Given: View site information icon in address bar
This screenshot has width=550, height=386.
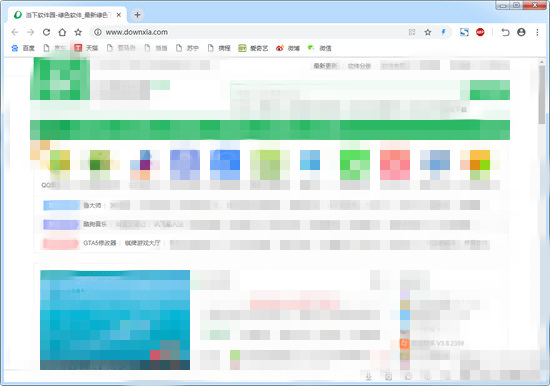Looking at the screenshot, I should pyautogui.click(x=98, y=32).
